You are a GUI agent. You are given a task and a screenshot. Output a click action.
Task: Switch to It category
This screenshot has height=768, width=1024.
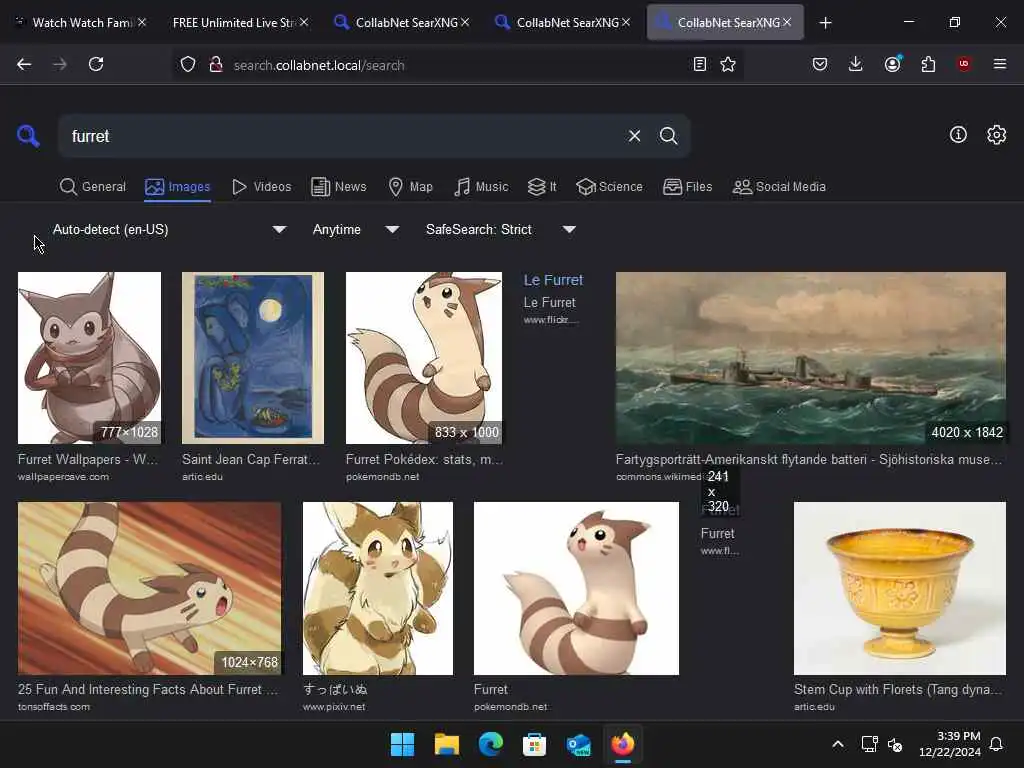(x=542, y=187)
